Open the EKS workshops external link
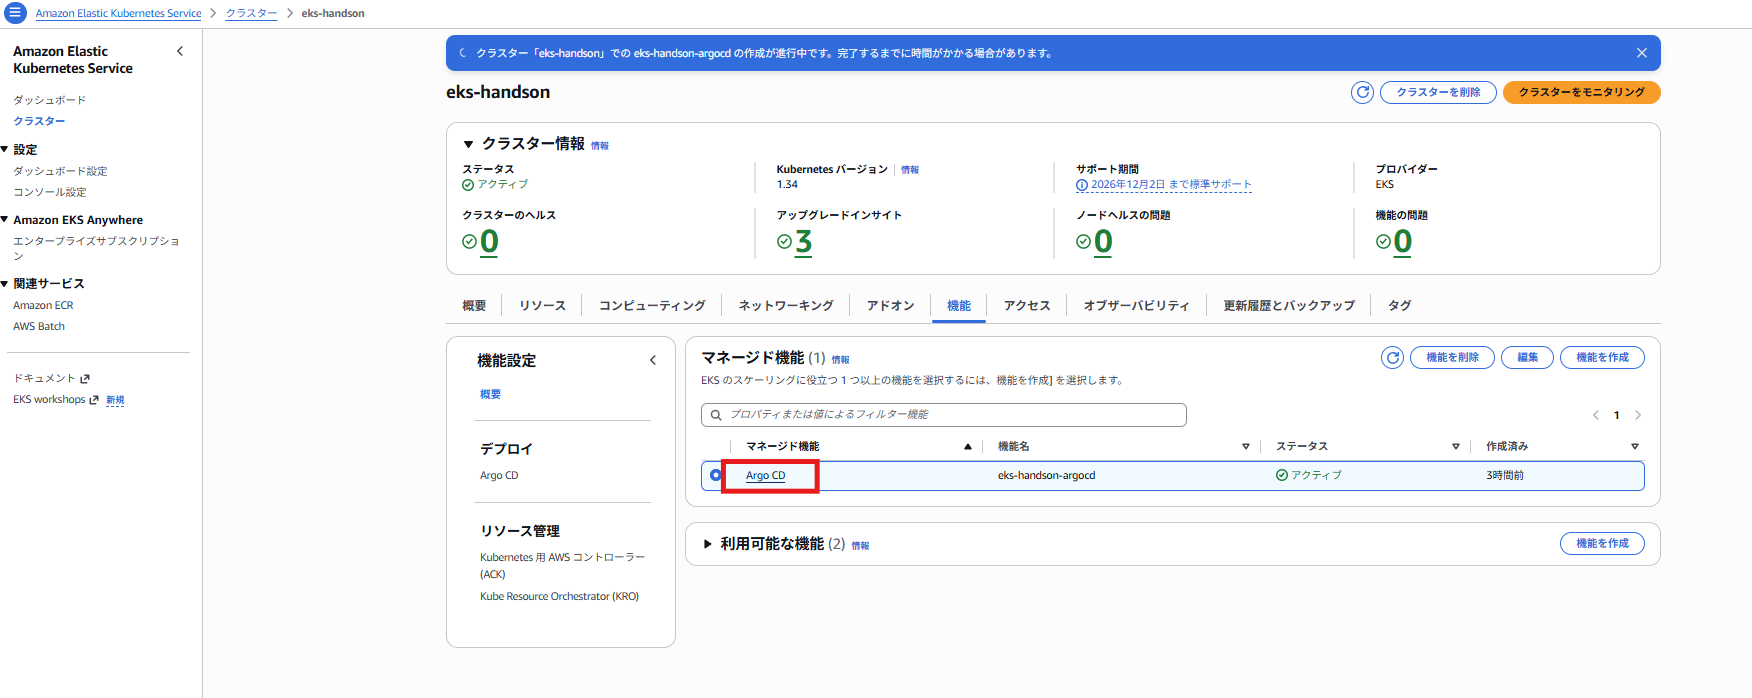 (55, 399)
